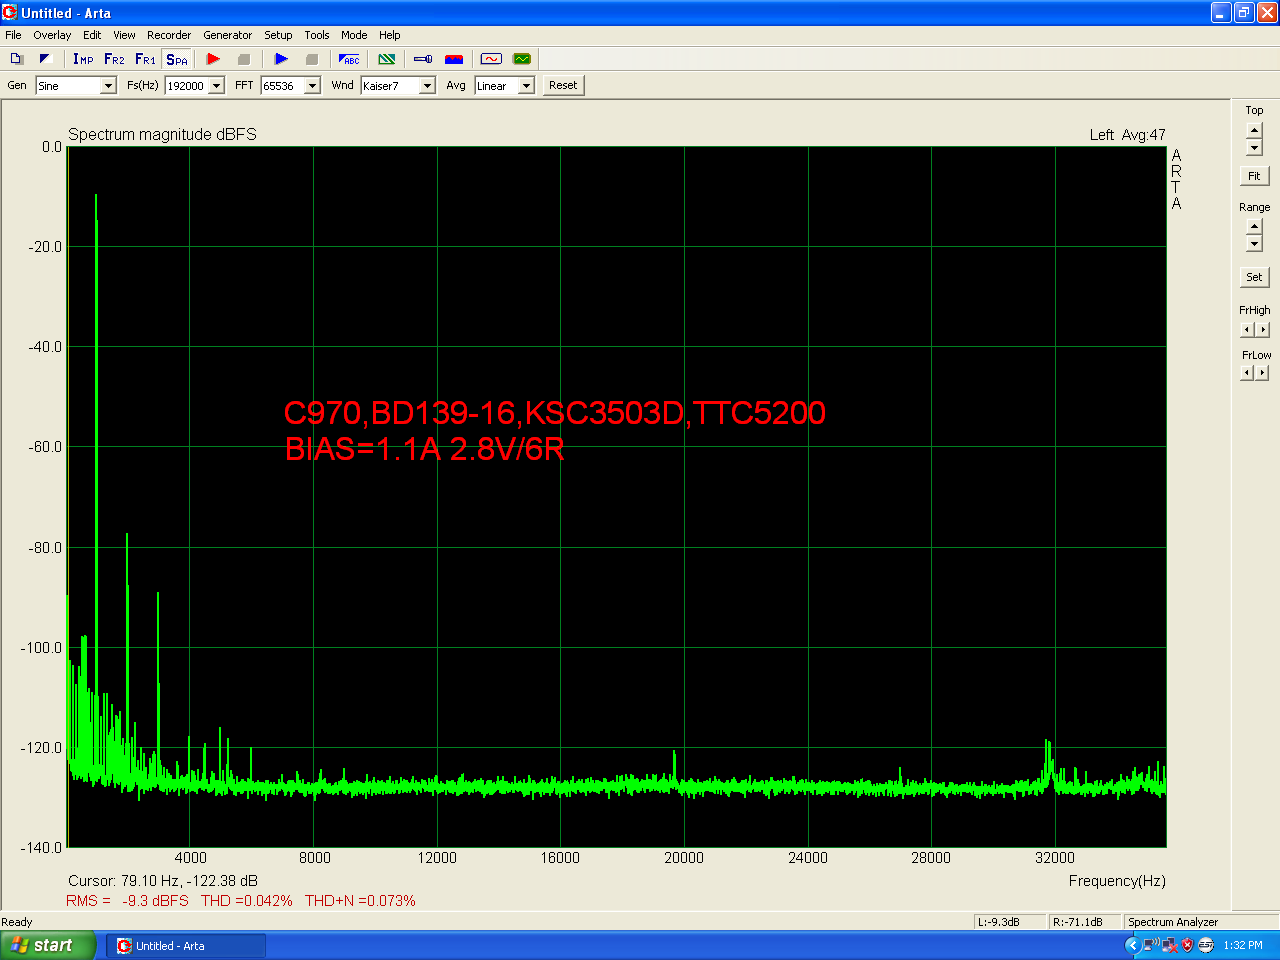This screenshot has width=1280, height=960.
Task: Click the Fit button
Action: [x=1254, y=176]
